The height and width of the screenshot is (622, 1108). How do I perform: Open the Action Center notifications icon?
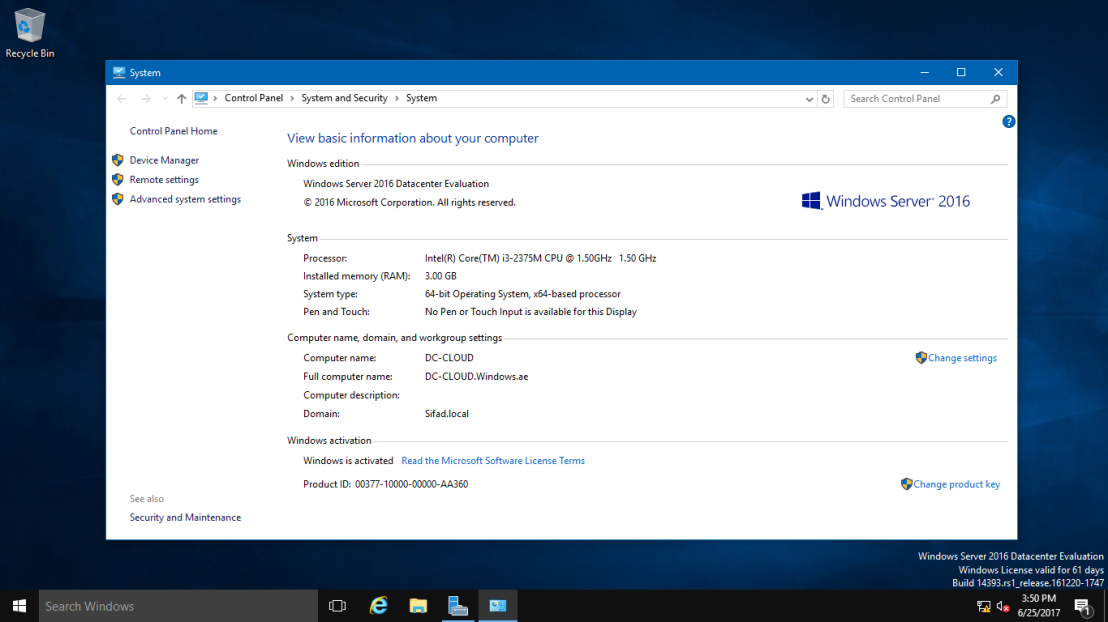pyautogui.click(x=1083, y=606)
